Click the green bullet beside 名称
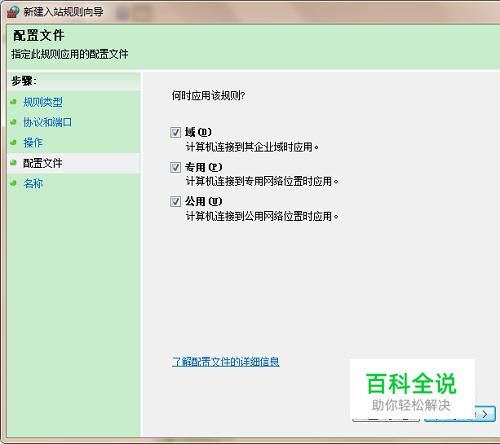Screen dimensions: 500x444 pyautogui.click(x=13, y=183)
